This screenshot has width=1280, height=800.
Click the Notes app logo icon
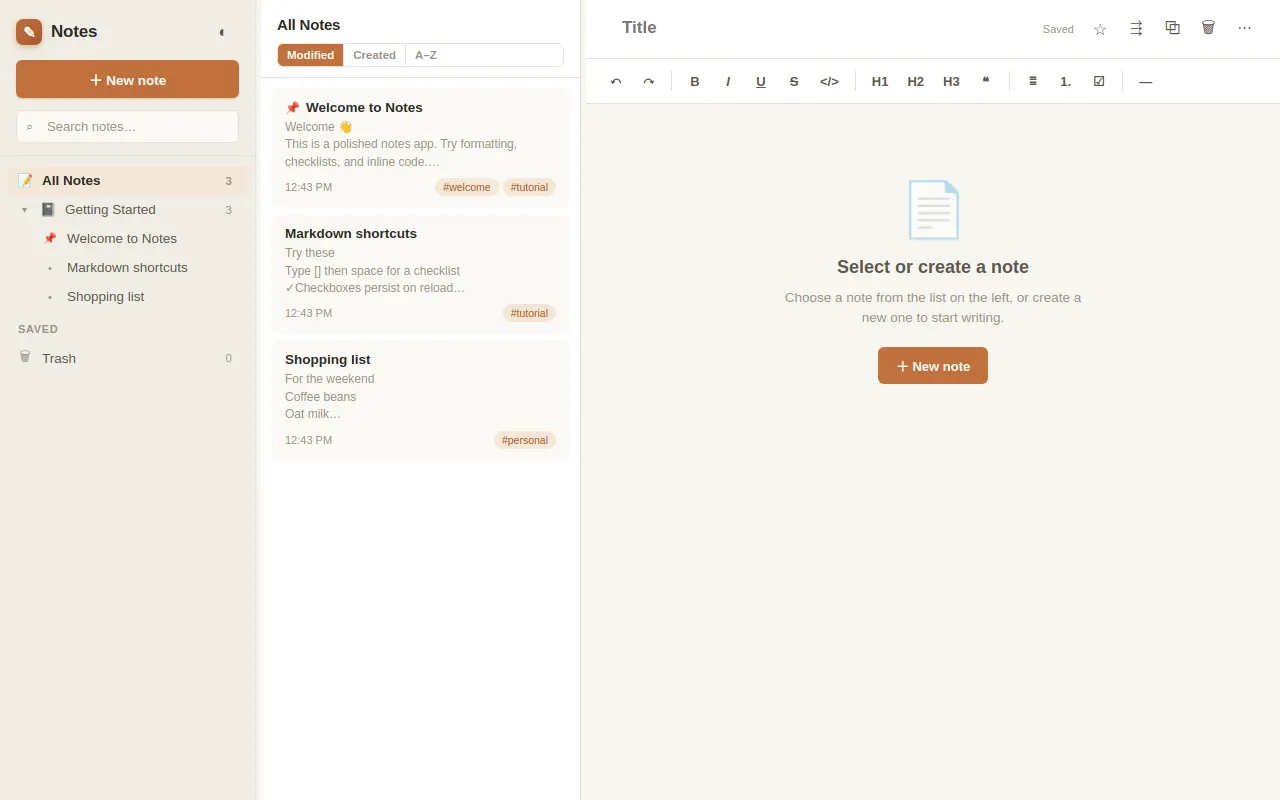[x=29, y=32]
